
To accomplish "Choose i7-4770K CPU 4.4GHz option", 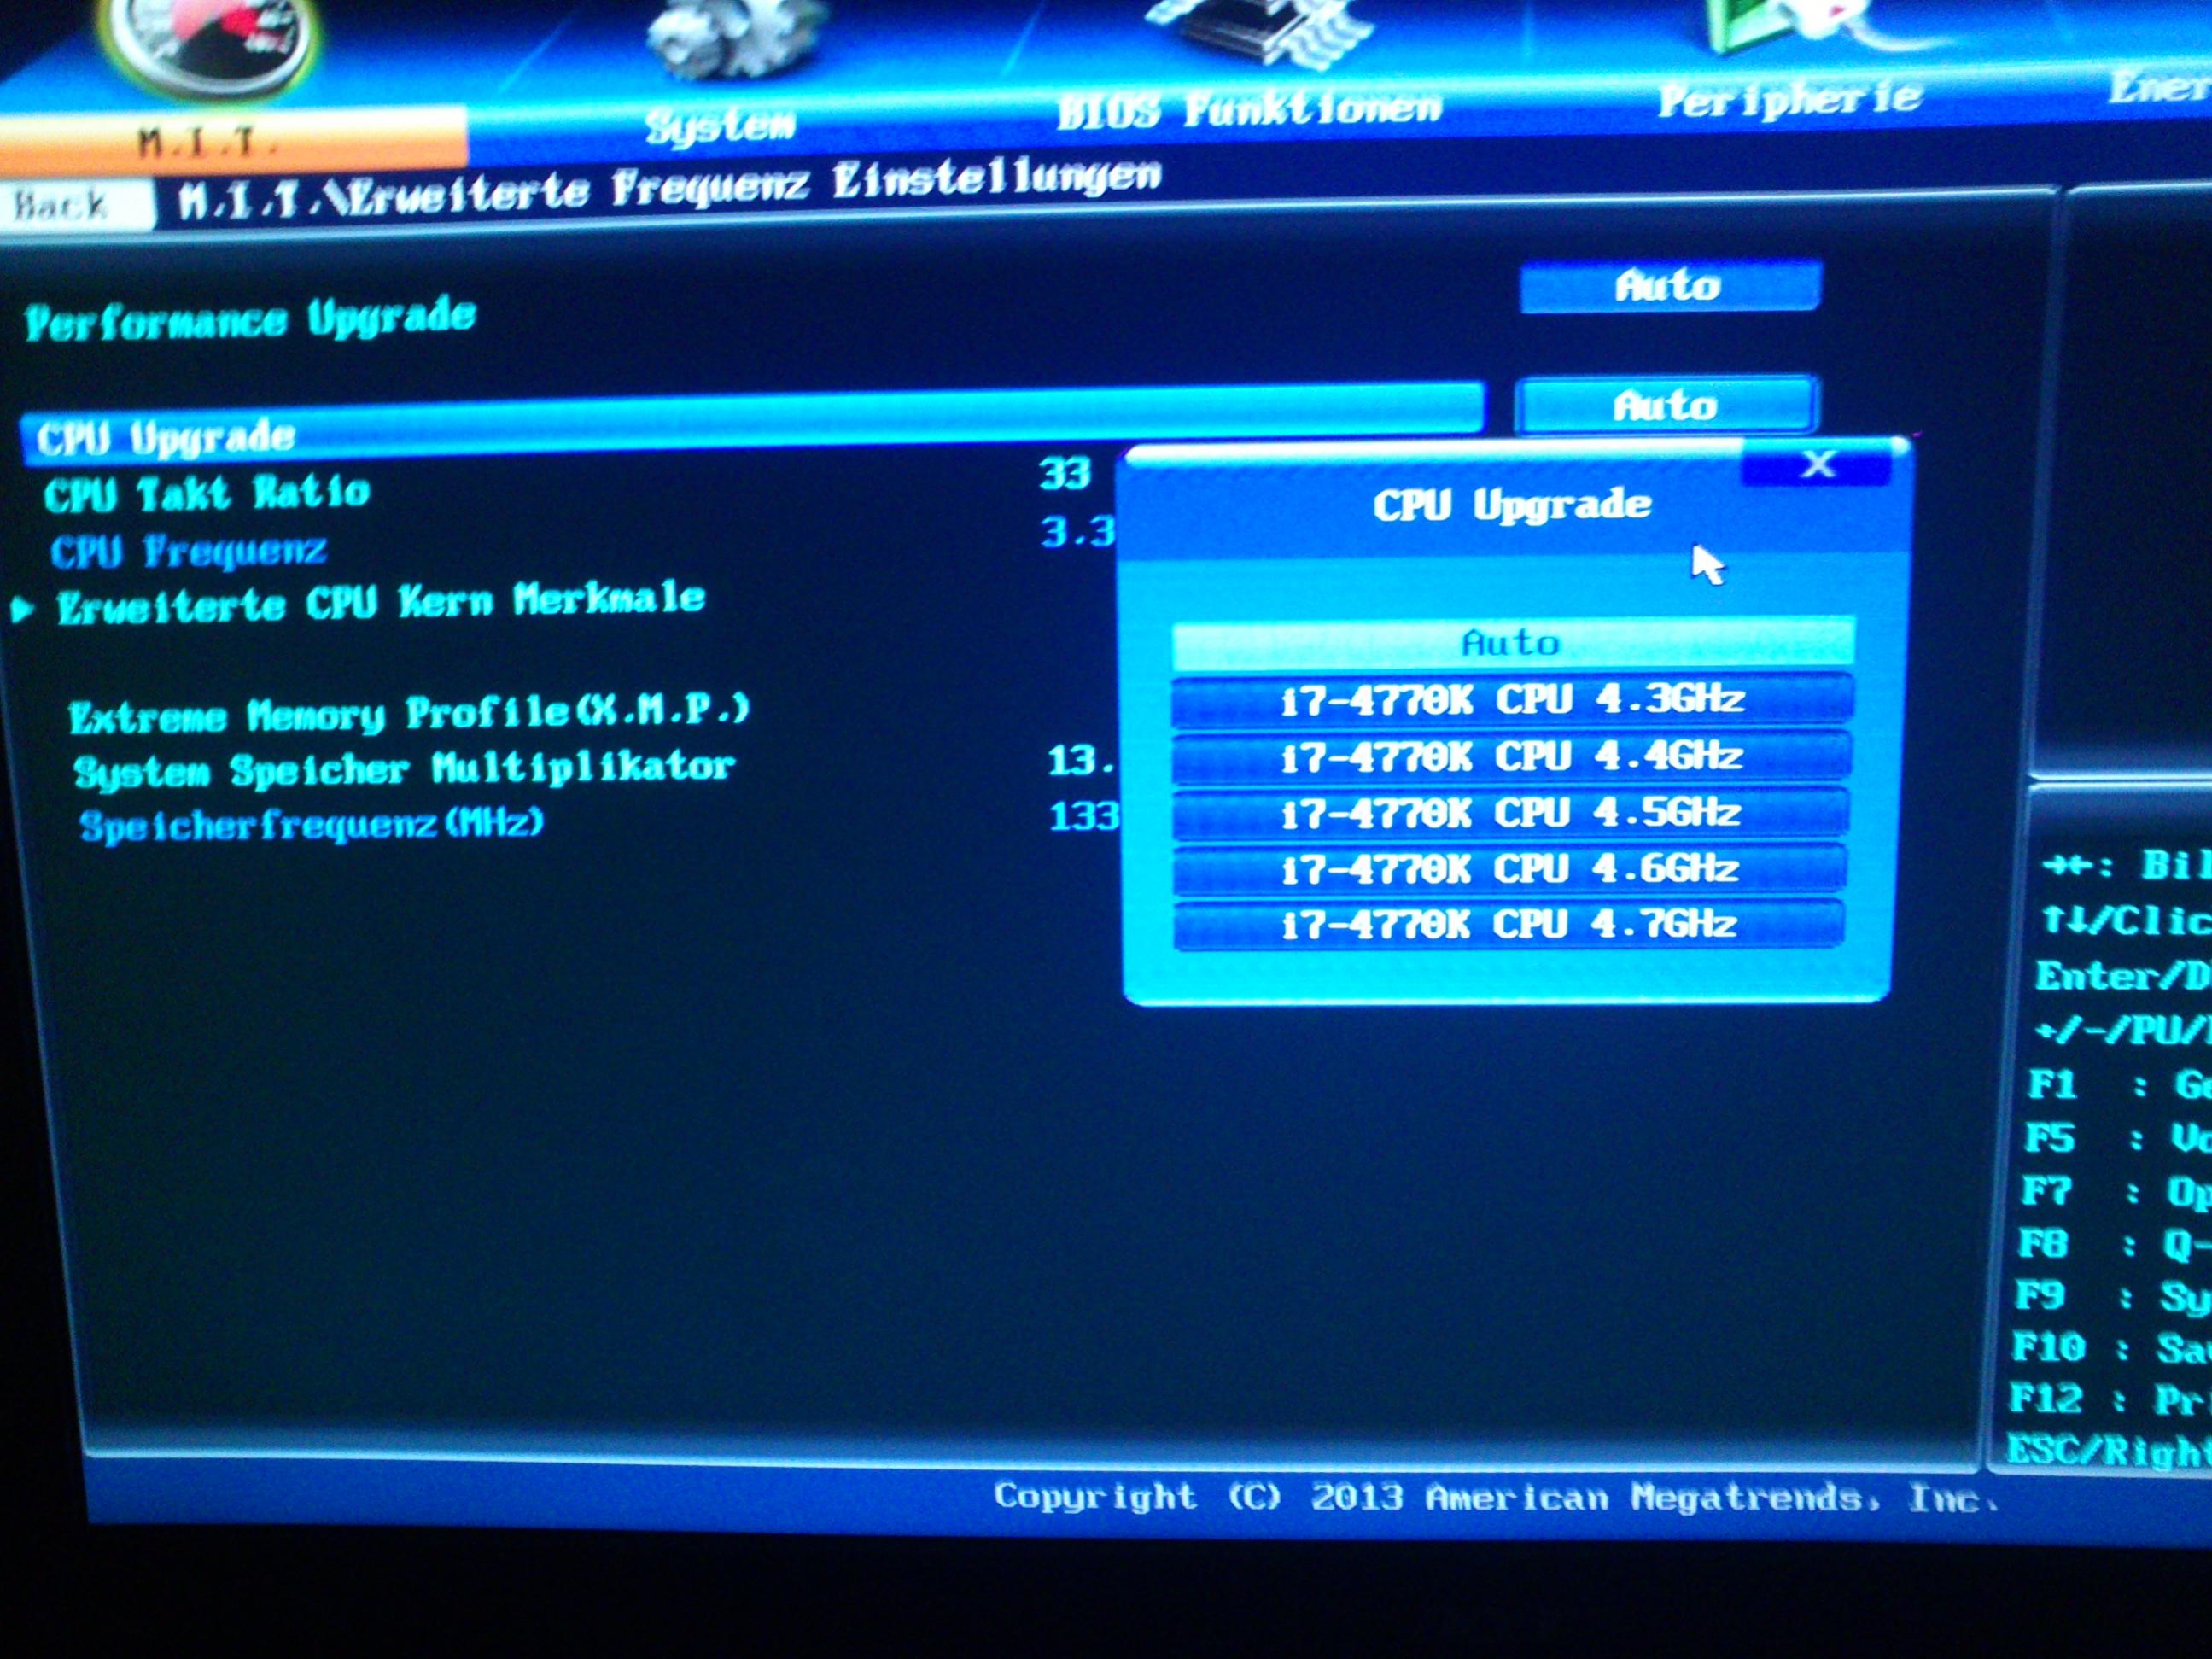I will click(x=1511, y=757).
